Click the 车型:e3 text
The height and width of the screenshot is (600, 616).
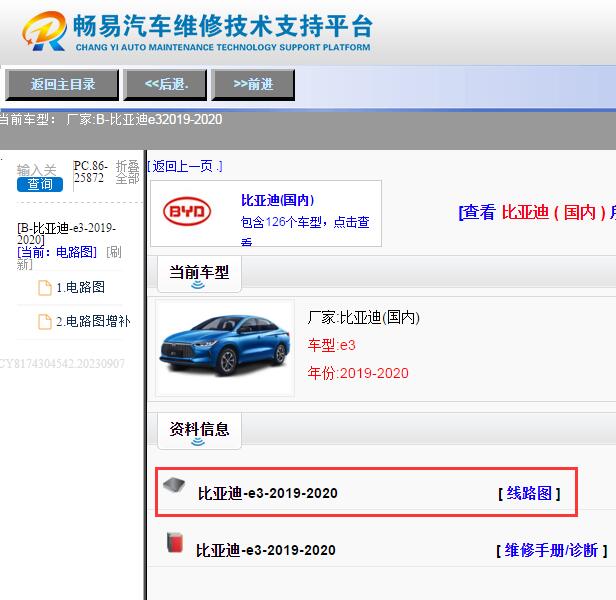(x=332, y=345)
